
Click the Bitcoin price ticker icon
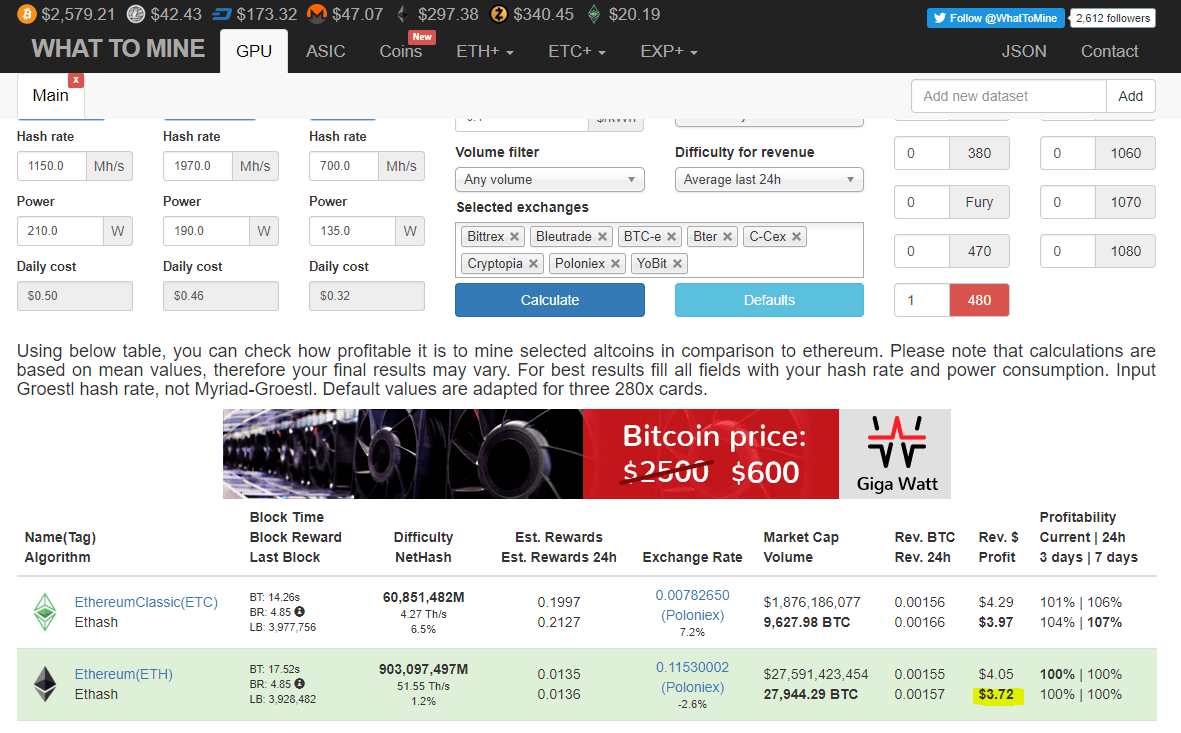click(x=26, y=14)
